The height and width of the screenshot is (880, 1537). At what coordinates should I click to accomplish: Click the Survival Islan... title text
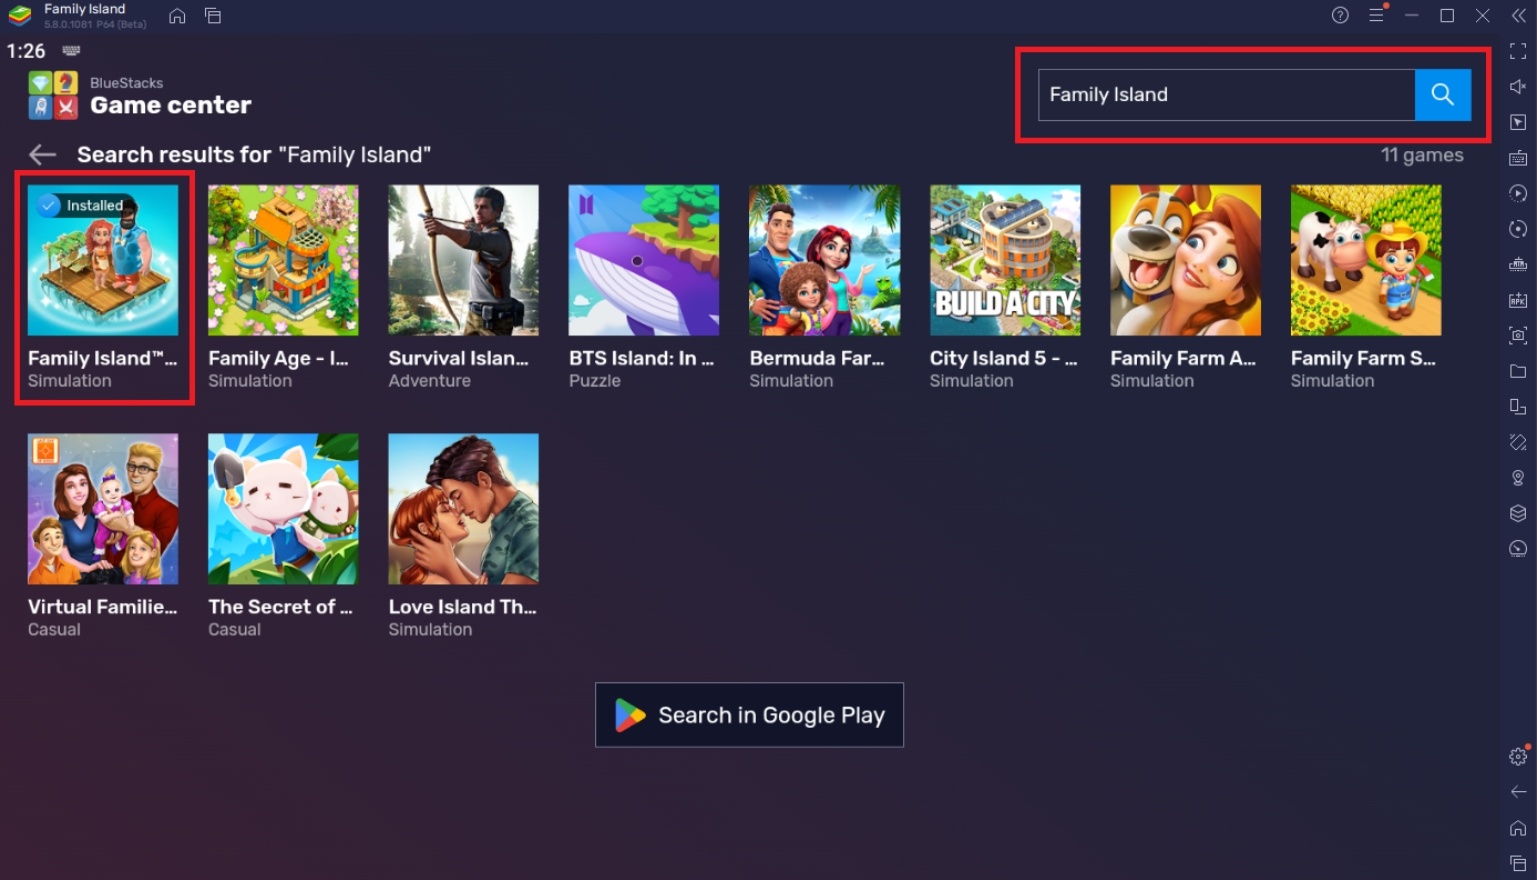point(458,358)
